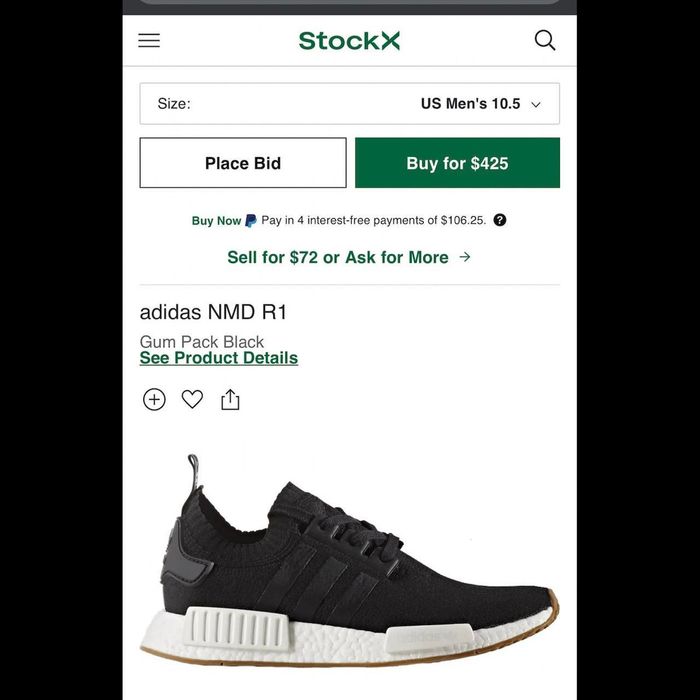Click the See Product Details link
This screenshot has height=700, width=700.
[x=219, y=358]
